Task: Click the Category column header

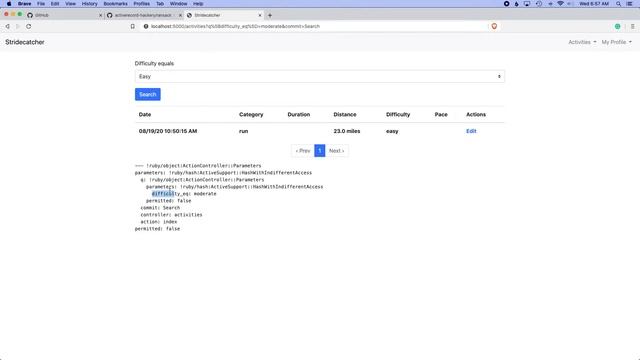Action: click(x=251, y=114)
